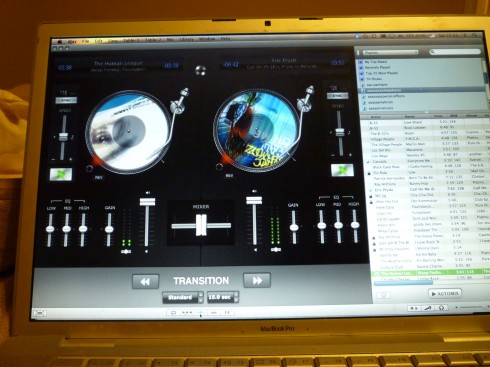Viewport: 490px width, 367px height.
Task: Click the right deck play button with green icon
Action: coord(342,170)
